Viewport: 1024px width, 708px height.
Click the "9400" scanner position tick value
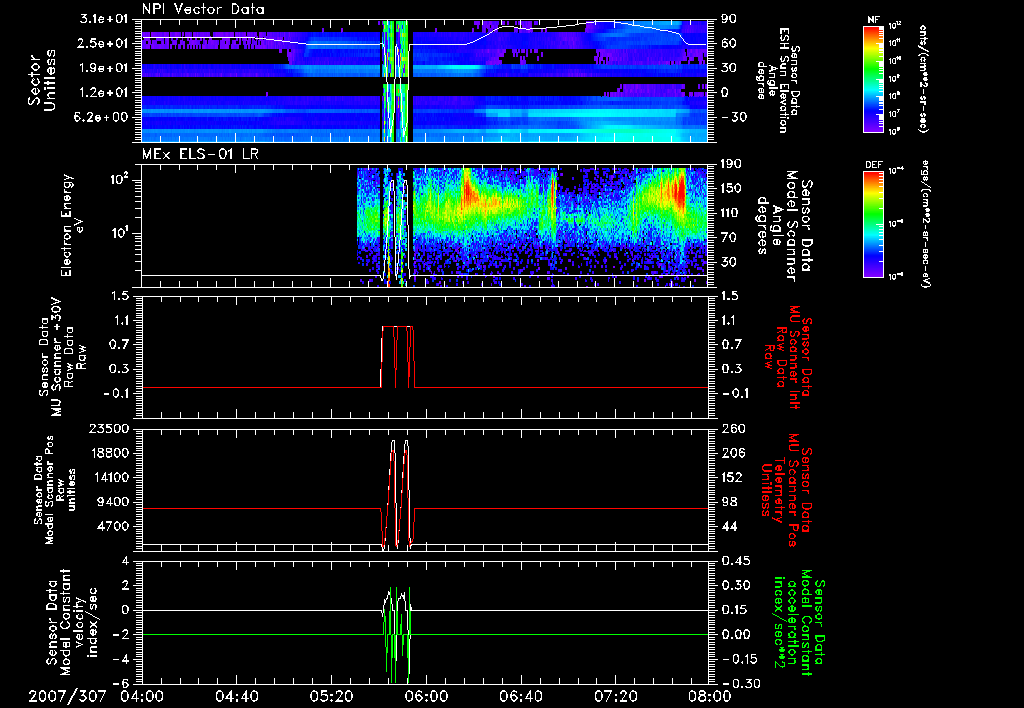click(x=113, y=502)
